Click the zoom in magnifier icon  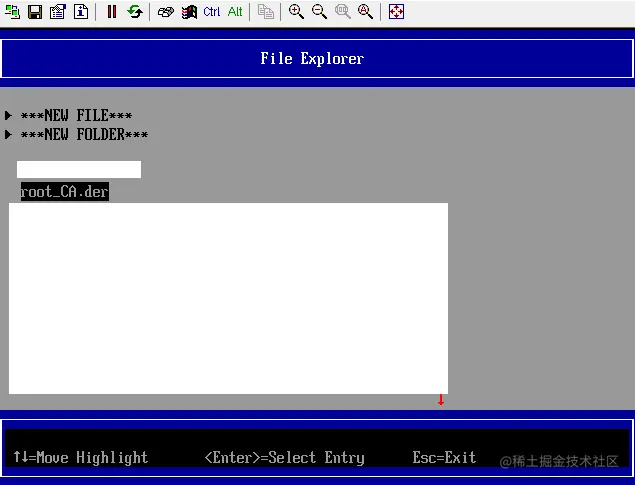pos(296,12)
